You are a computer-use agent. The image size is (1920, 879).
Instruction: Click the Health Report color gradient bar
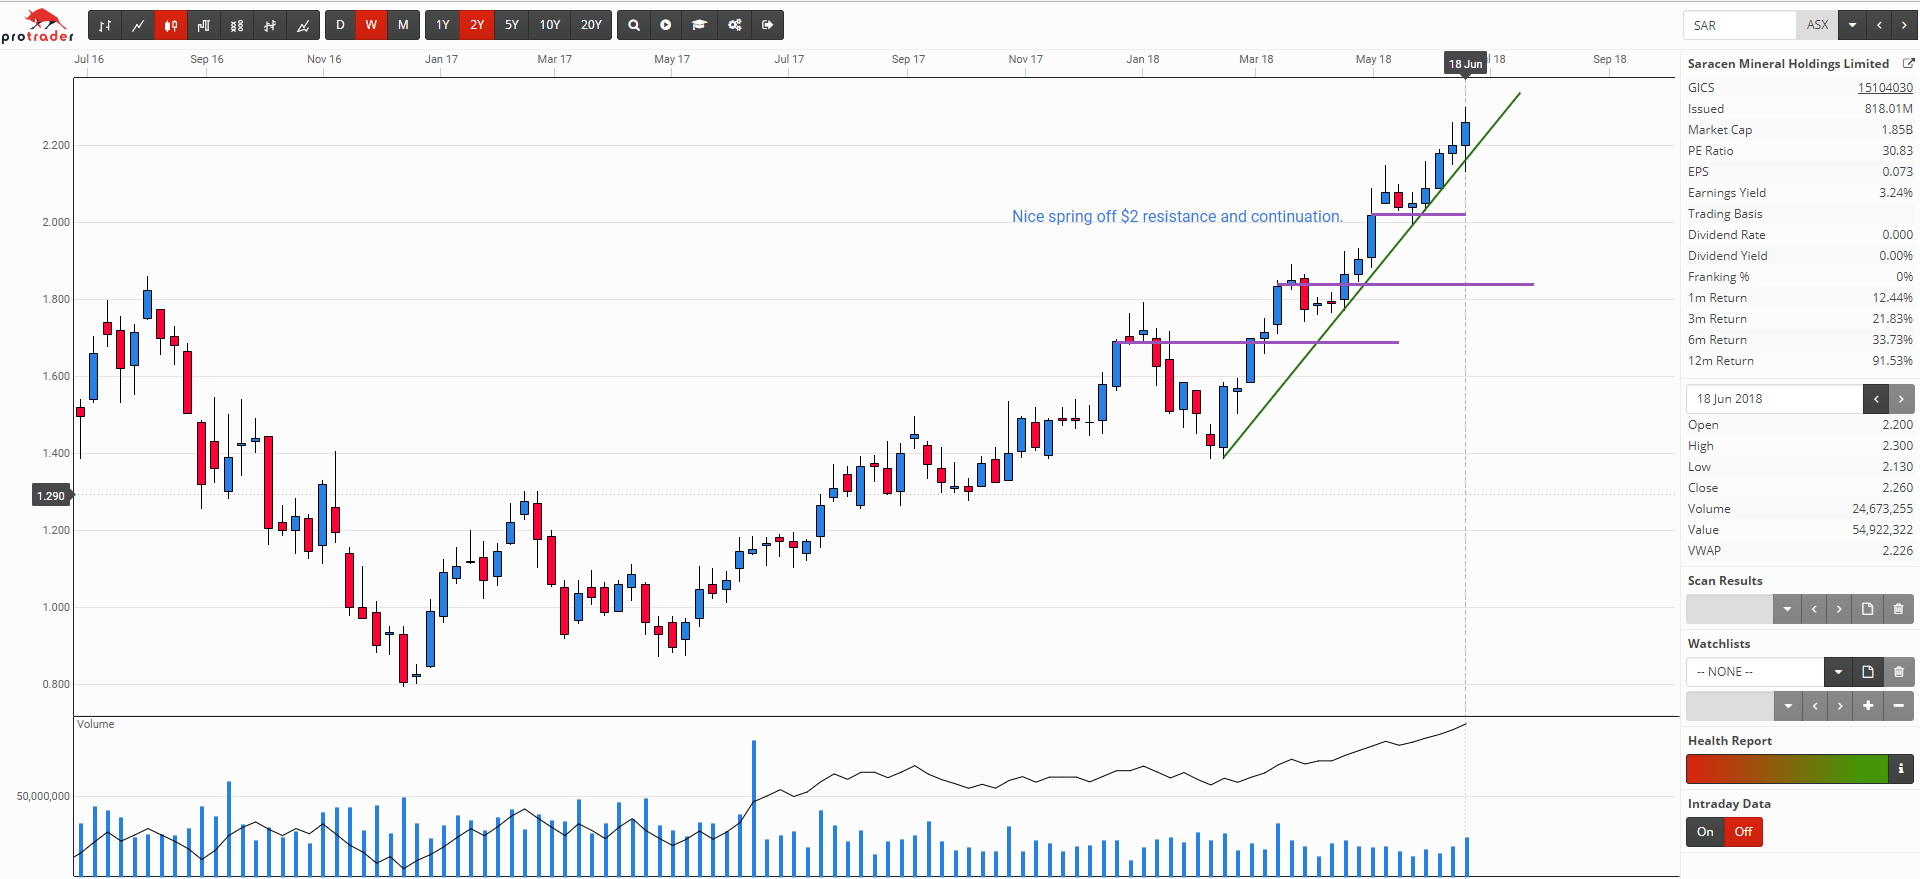[x=1787, y=769]
